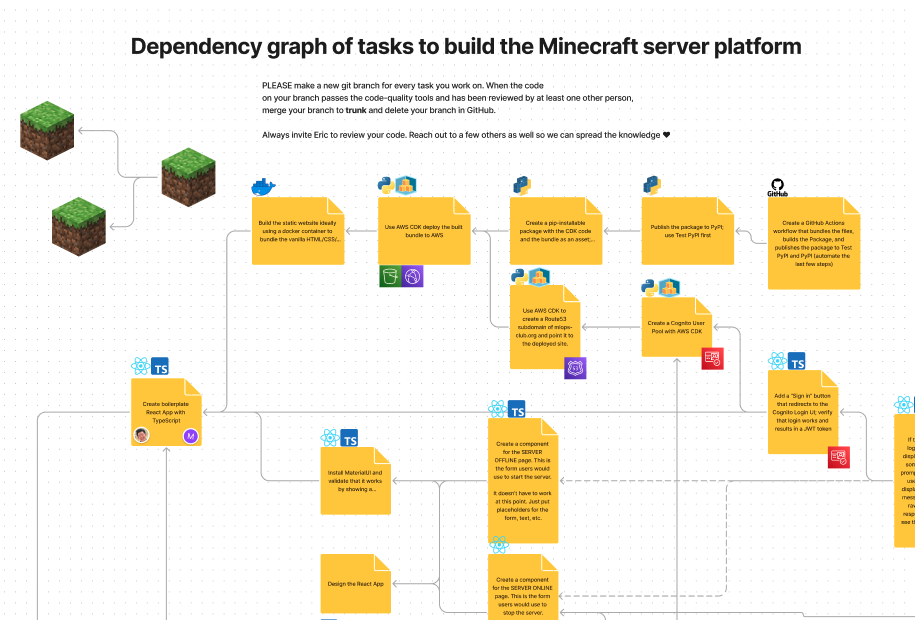
Task: Select the green S3 bucket icon under the AWS deploy note
Action: pyautogui.click(x=390, y=275)
